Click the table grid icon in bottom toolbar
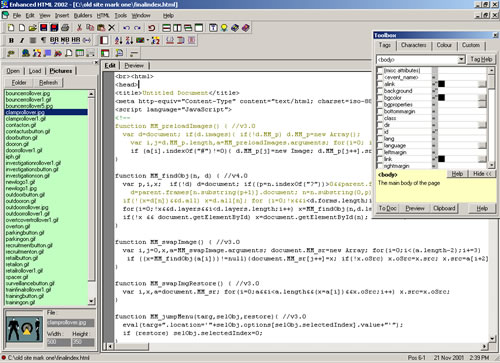The width and height of the screenshot is (500, 363). pyautogui.click(x=80, y=53)
